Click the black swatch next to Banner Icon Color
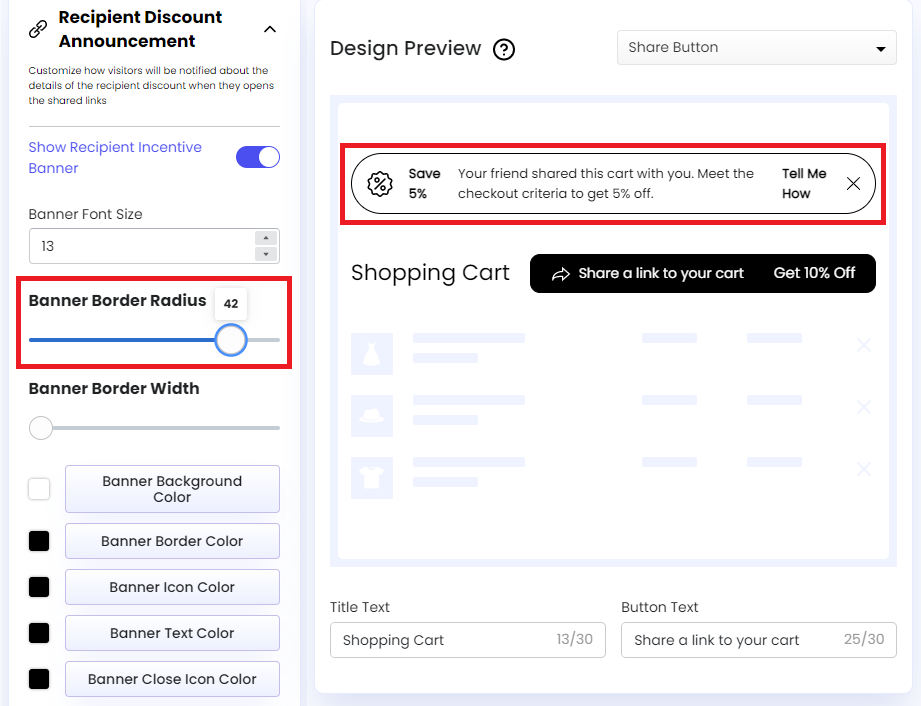 39,587
